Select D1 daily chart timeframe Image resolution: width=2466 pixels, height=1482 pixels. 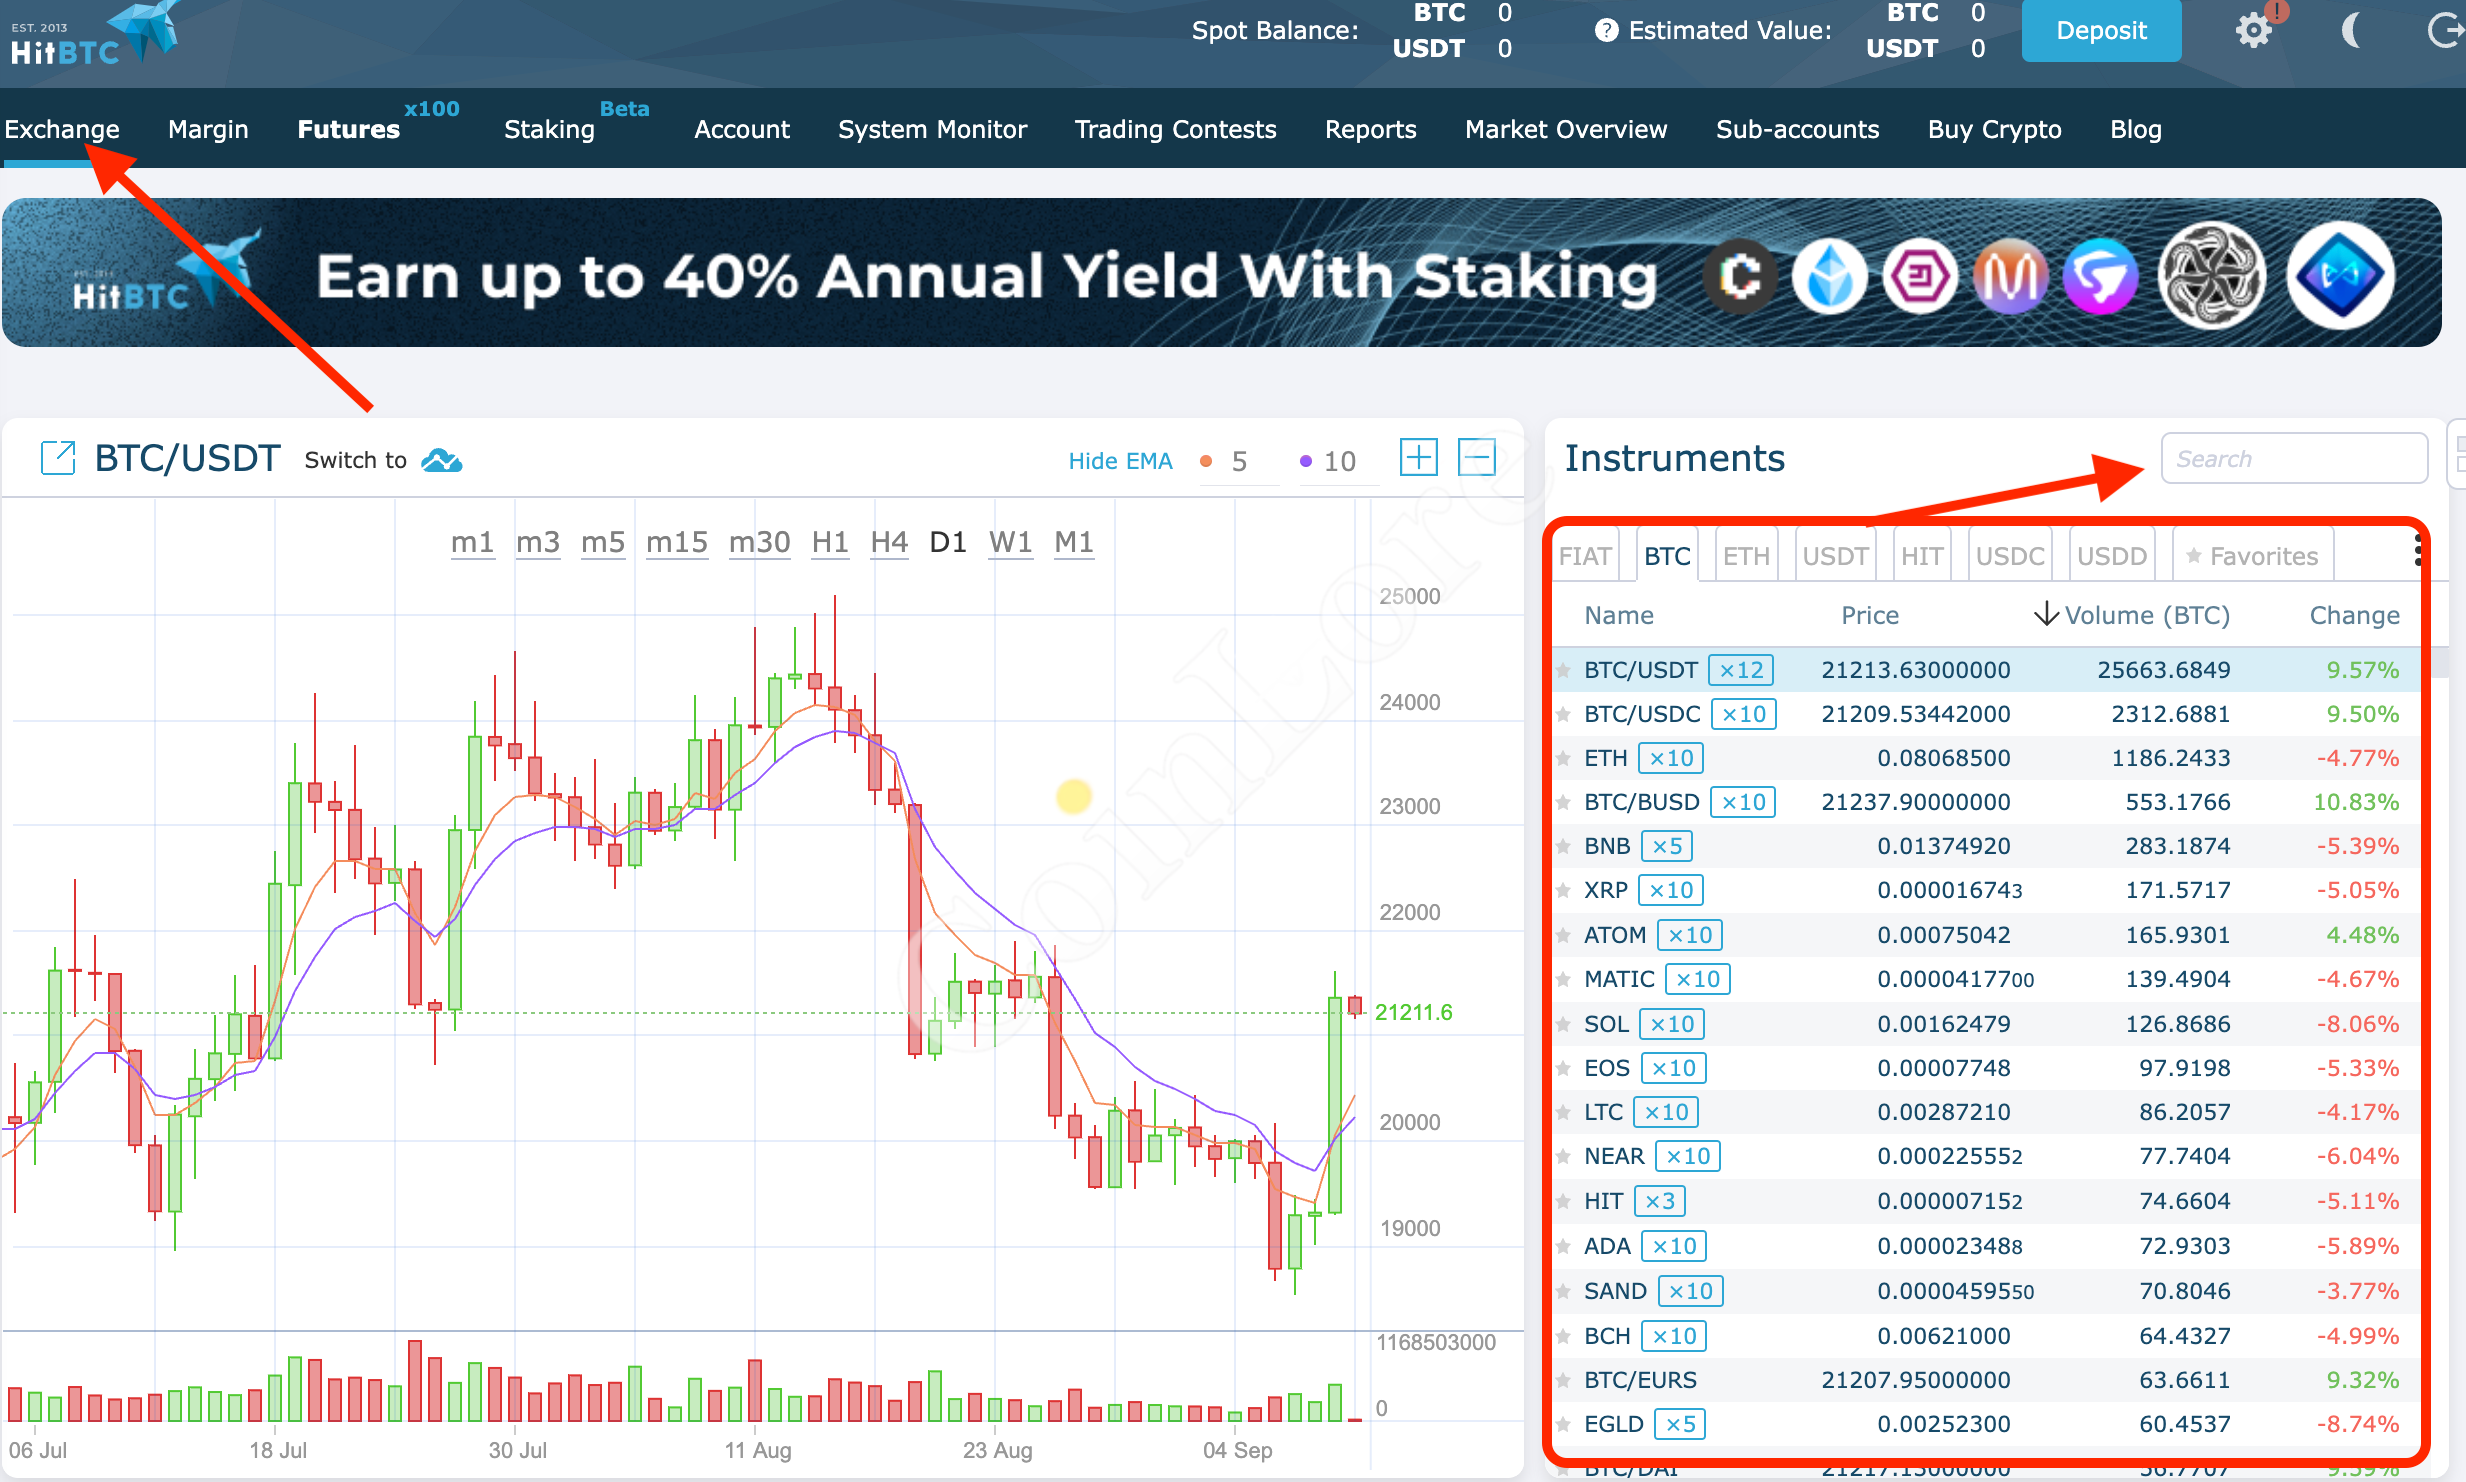[x=946, y=541]
